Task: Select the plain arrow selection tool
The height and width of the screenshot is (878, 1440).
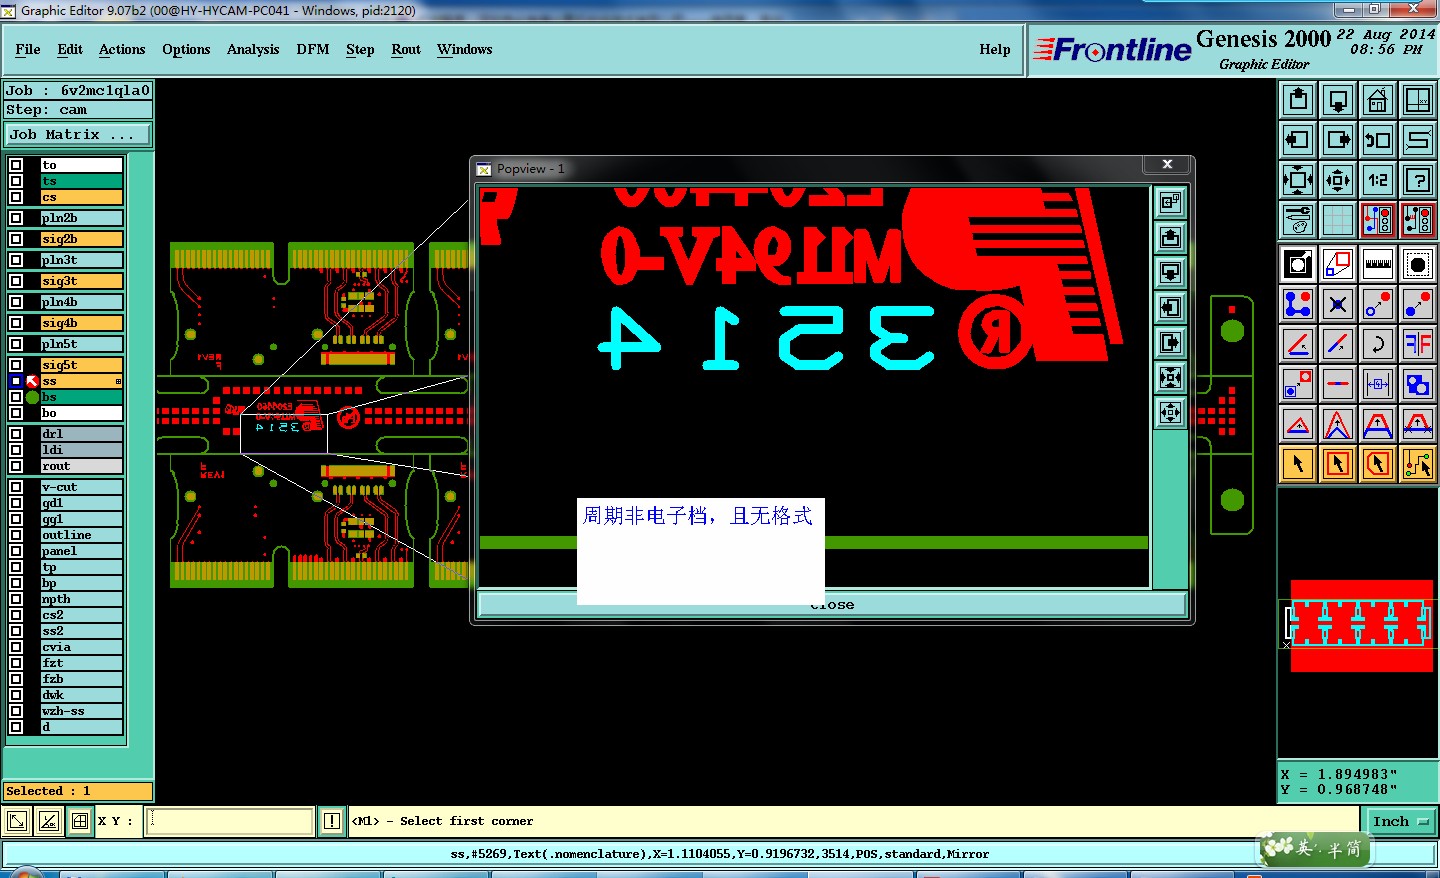Action: coord(1298,464)
